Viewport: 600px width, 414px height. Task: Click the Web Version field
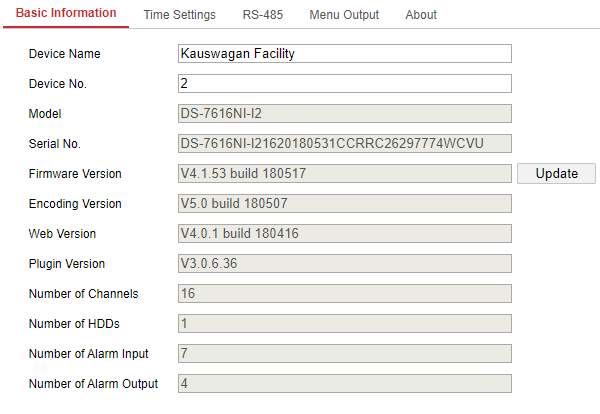[344, 234]
